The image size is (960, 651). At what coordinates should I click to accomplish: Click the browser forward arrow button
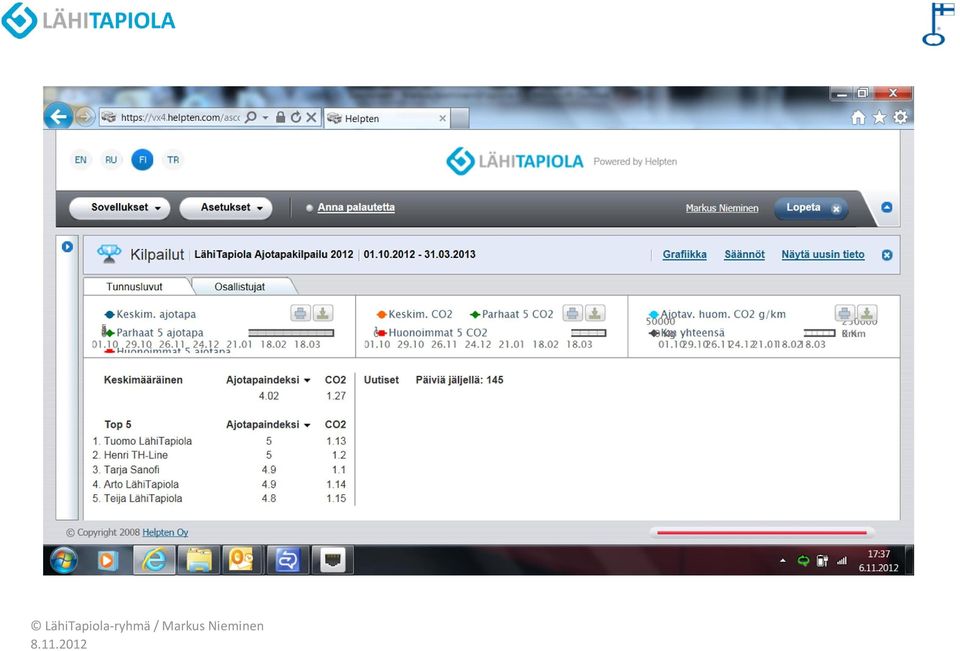[84, 117]
